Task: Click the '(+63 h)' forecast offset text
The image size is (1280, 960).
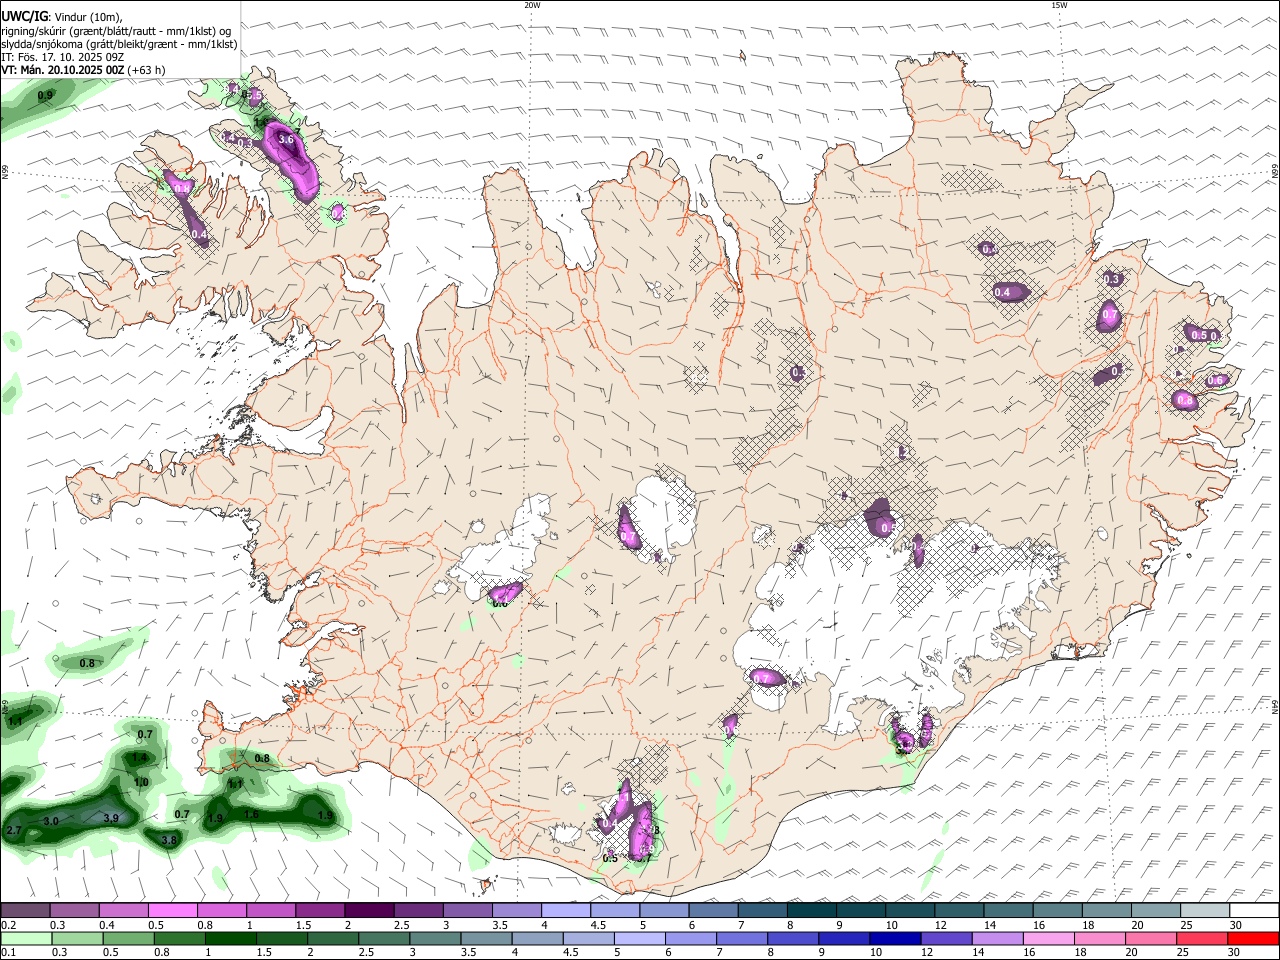Action: click(146, 70)
